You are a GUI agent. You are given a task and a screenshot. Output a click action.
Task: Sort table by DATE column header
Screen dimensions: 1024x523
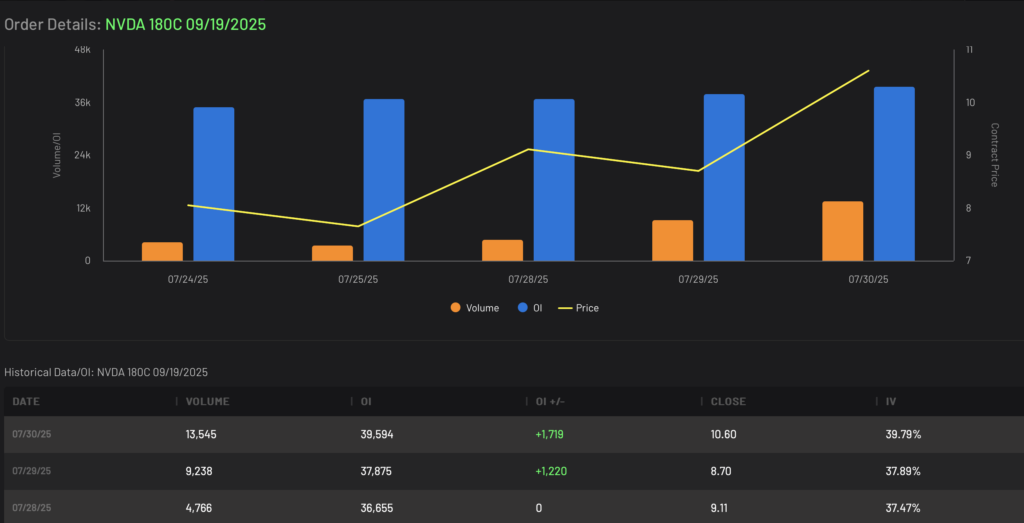(x=26, y=402)
